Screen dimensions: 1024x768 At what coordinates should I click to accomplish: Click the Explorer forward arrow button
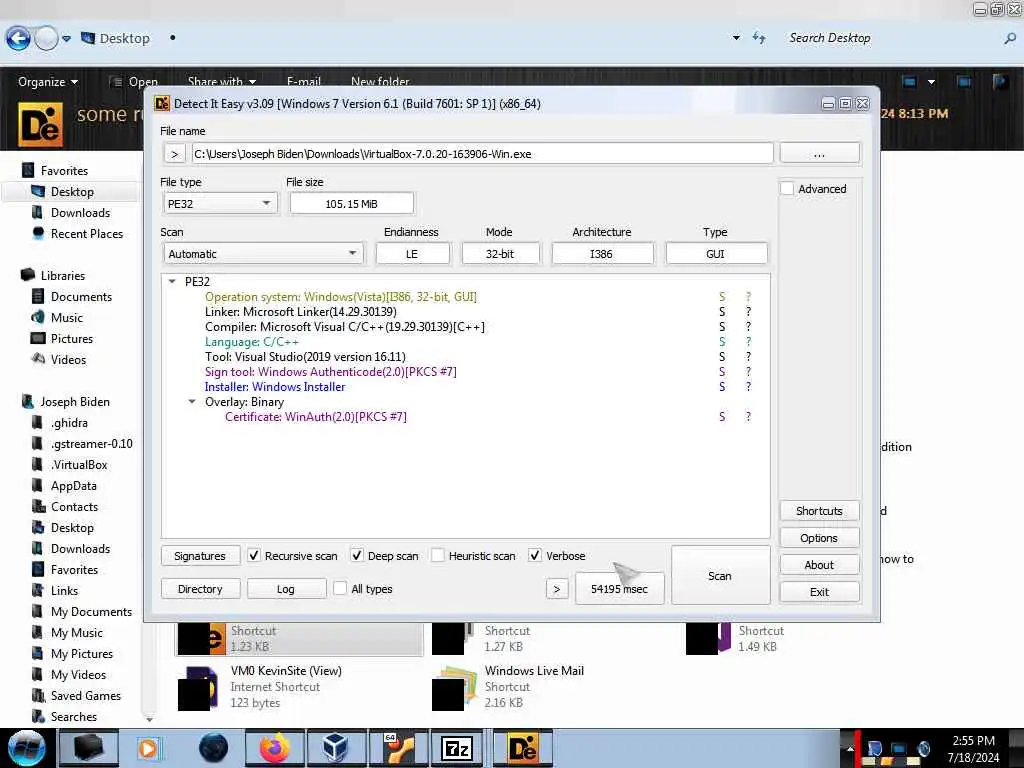[x=46, y=39]
